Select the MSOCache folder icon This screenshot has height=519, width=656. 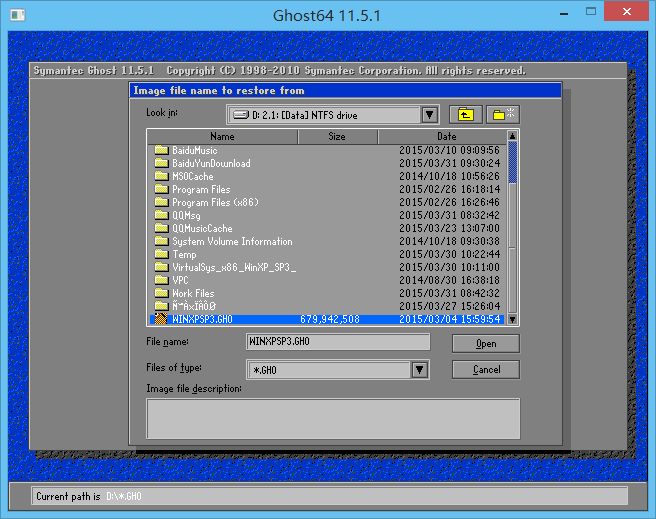click(x=160, y=176)
